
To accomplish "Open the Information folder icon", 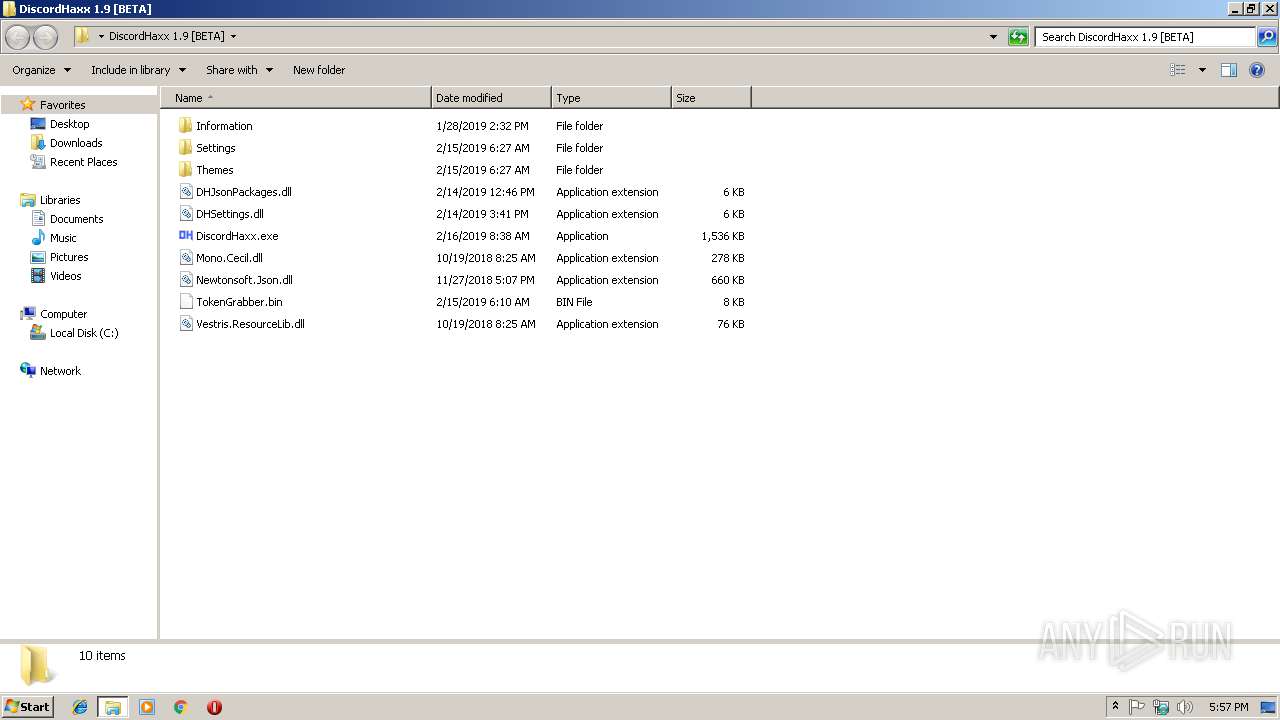I will (x=185, y=126).
